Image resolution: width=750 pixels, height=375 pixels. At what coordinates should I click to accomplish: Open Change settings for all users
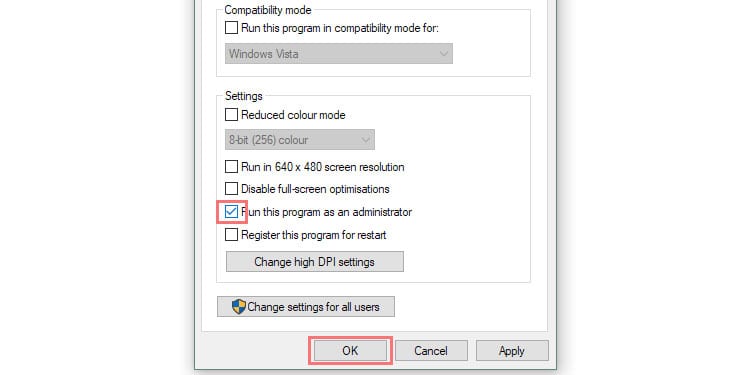click(306, 307)
